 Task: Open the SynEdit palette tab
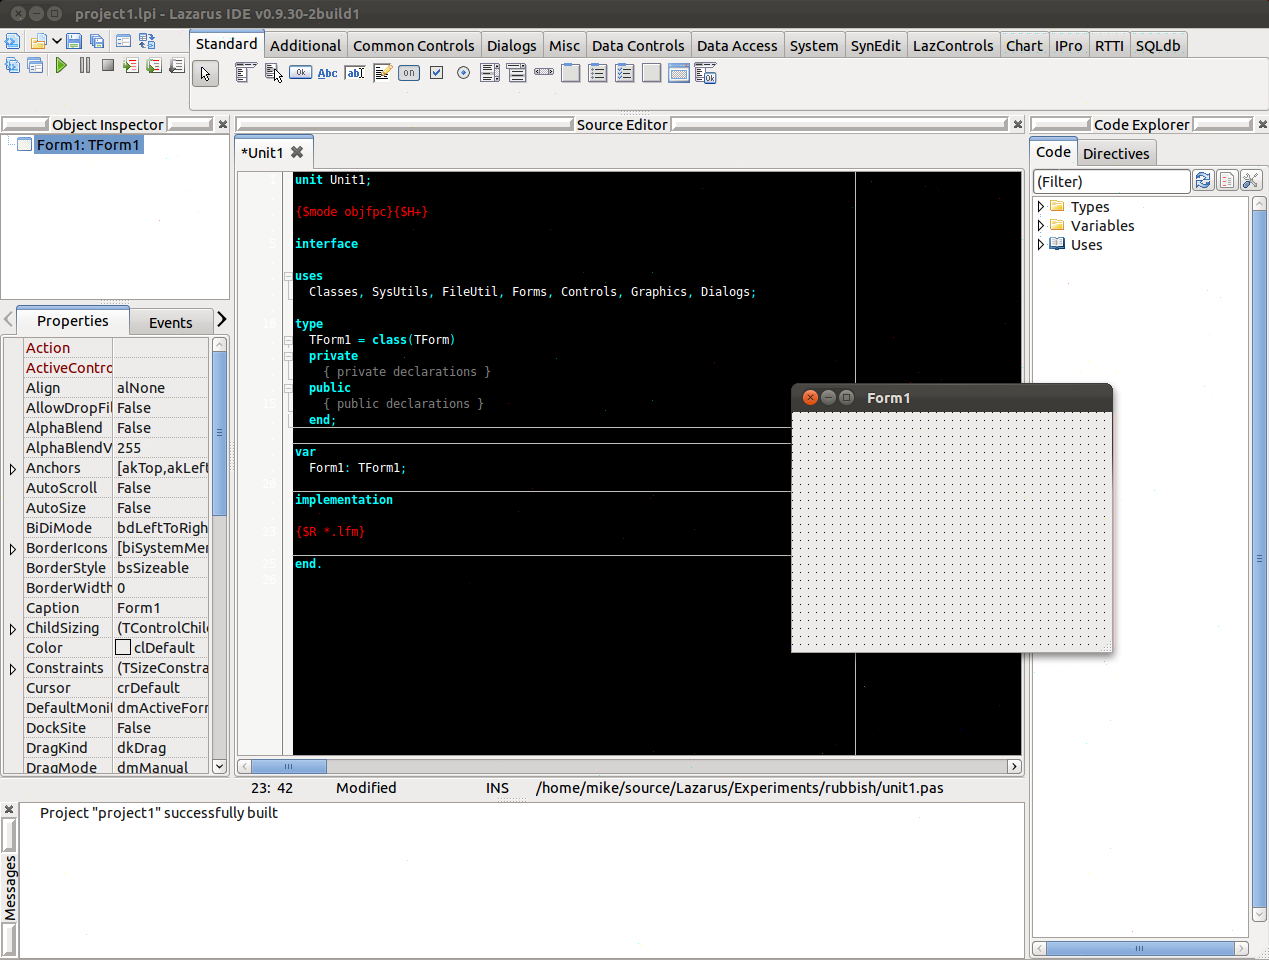pos(875,45)
